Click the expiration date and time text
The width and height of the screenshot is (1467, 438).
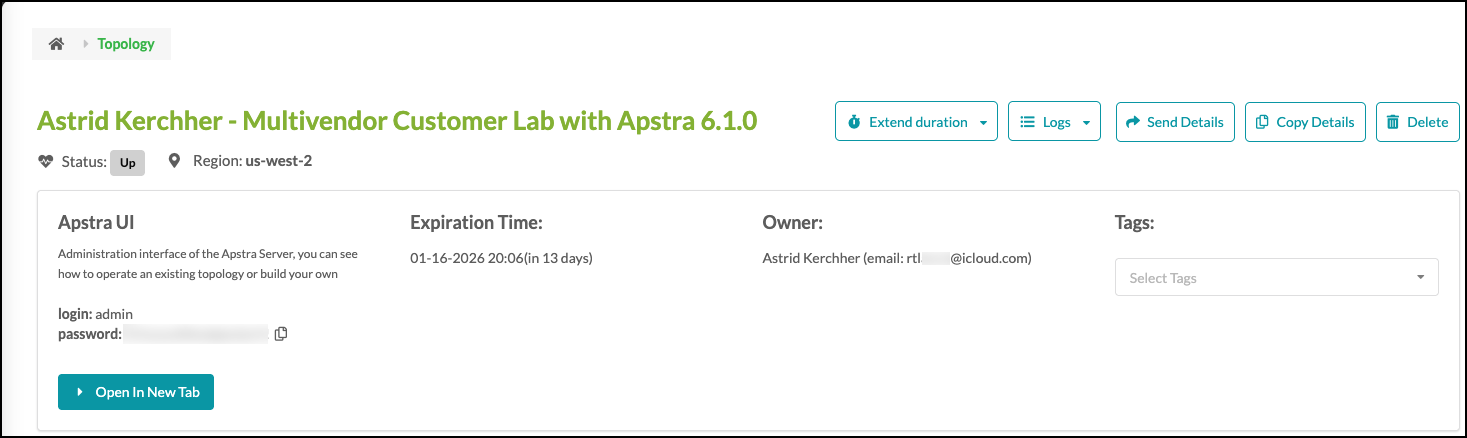pos(500,258)
